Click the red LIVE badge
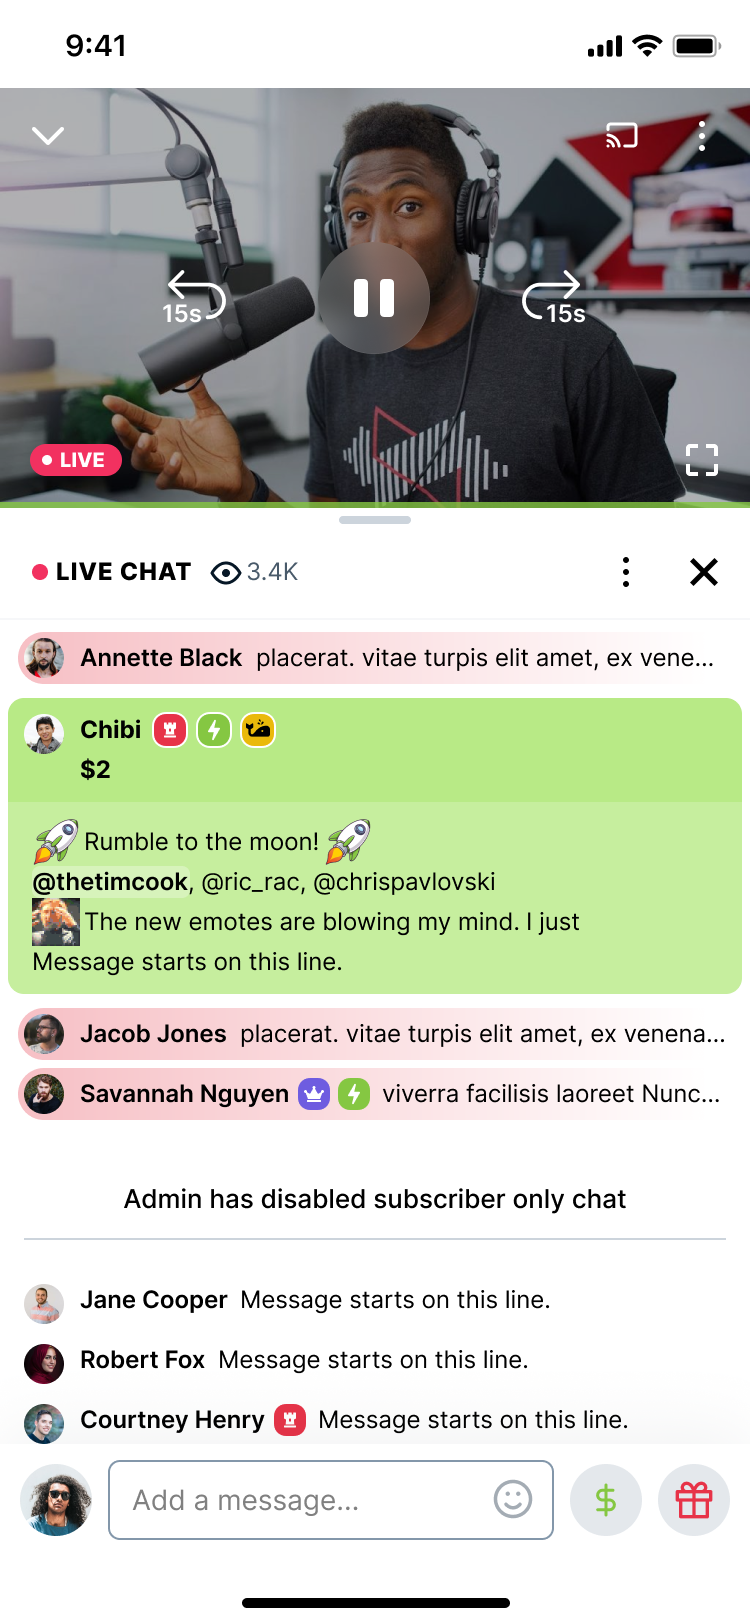 click(75, 460)
